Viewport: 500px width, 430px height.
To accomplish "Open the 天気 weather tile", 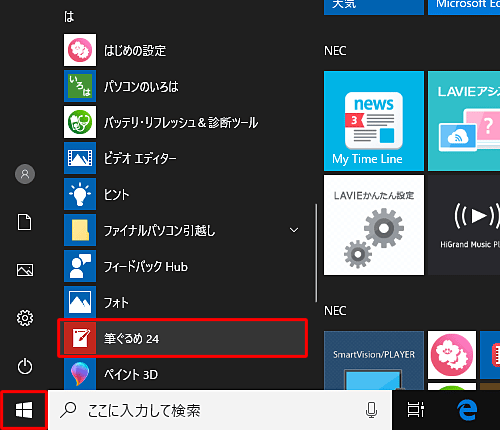I will [374, 7].
